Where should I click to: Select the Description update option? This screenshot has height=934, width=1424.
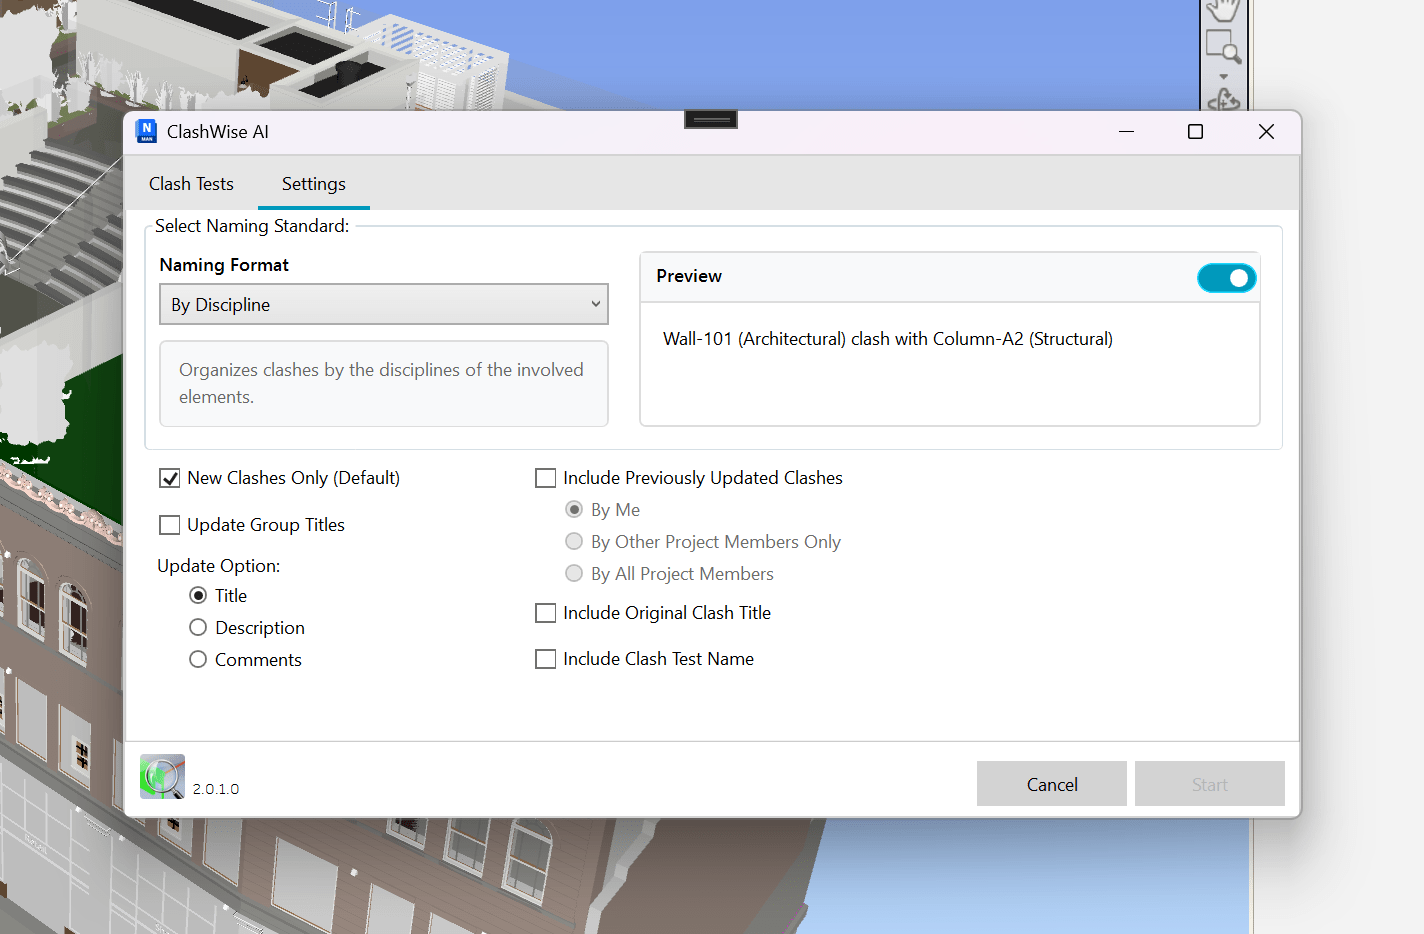point(198,628)
